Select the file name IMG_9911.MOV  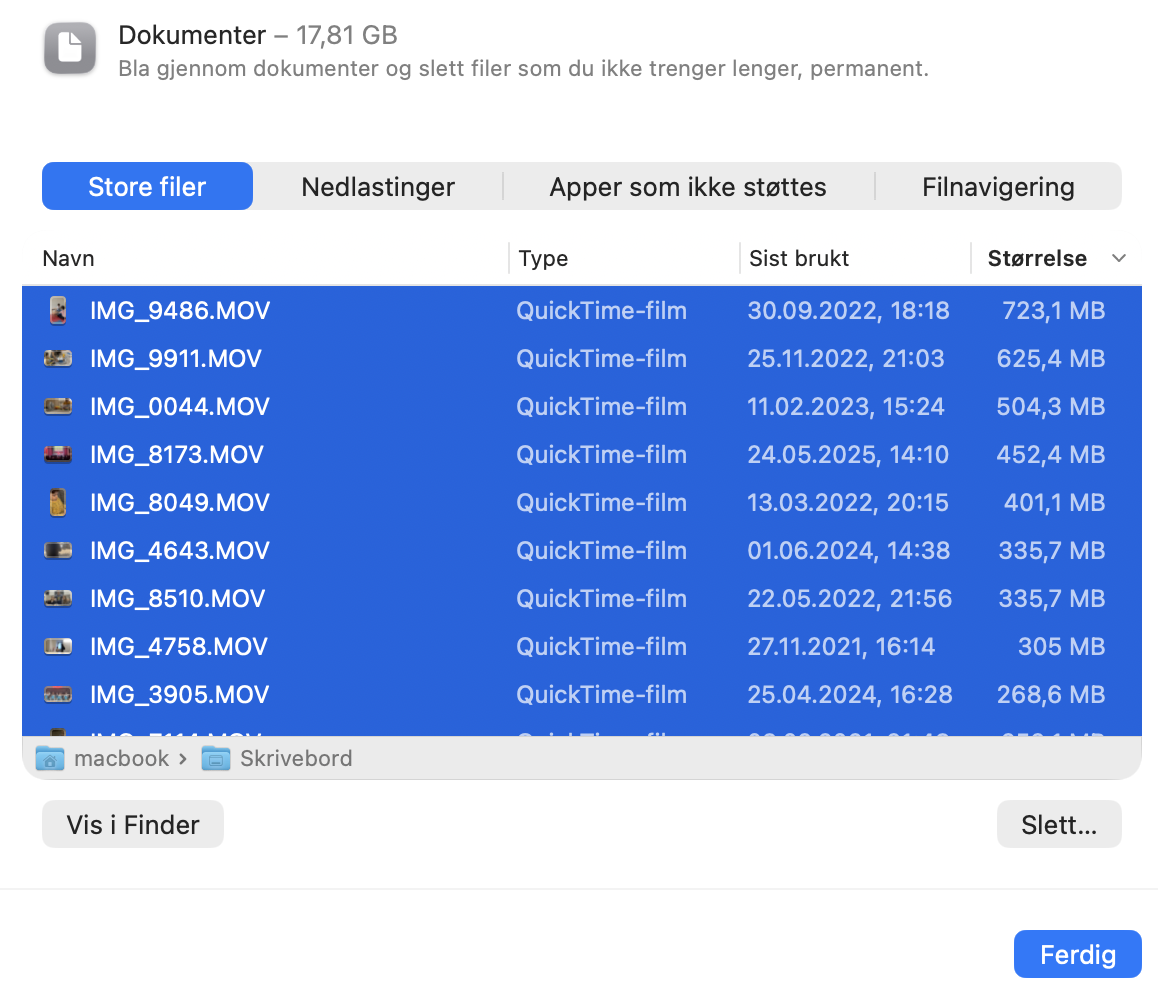(176, 359)
